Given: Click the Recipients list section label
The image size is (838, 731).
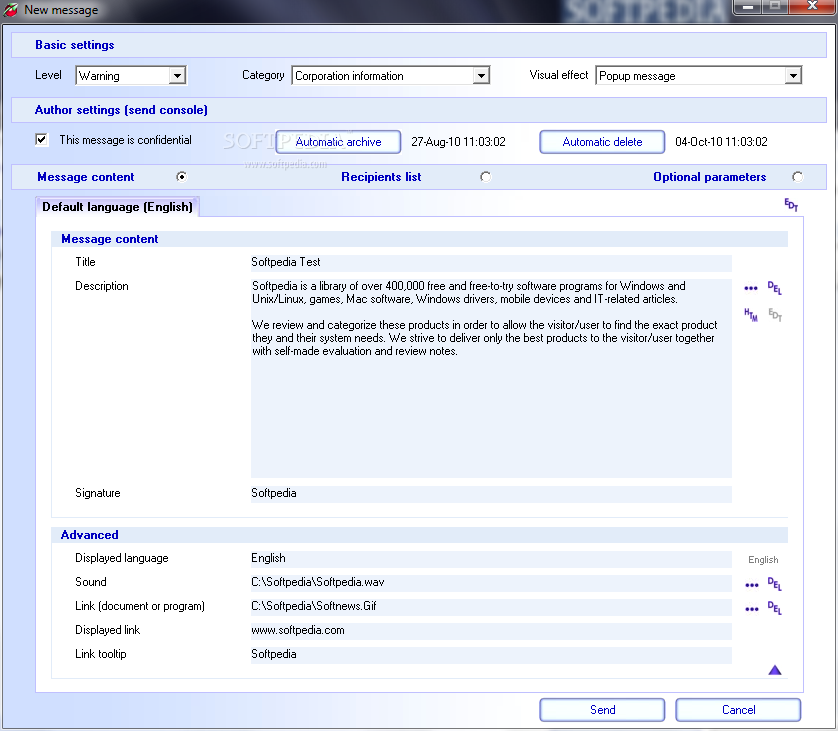Looking at the screenshot, I should 381,177.
